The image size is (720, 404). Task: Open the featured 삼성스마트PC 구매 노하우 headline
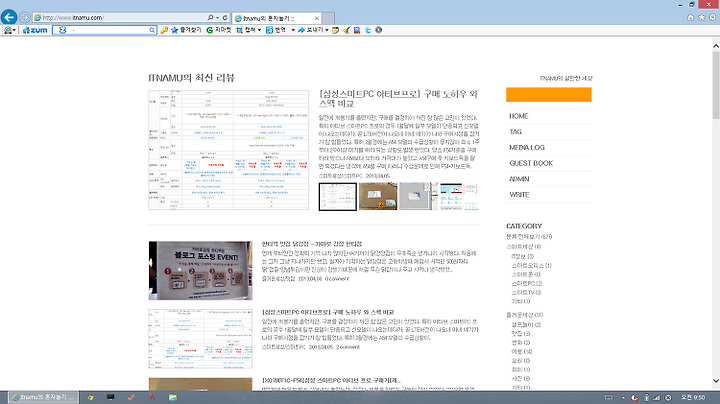click(398, 99)
